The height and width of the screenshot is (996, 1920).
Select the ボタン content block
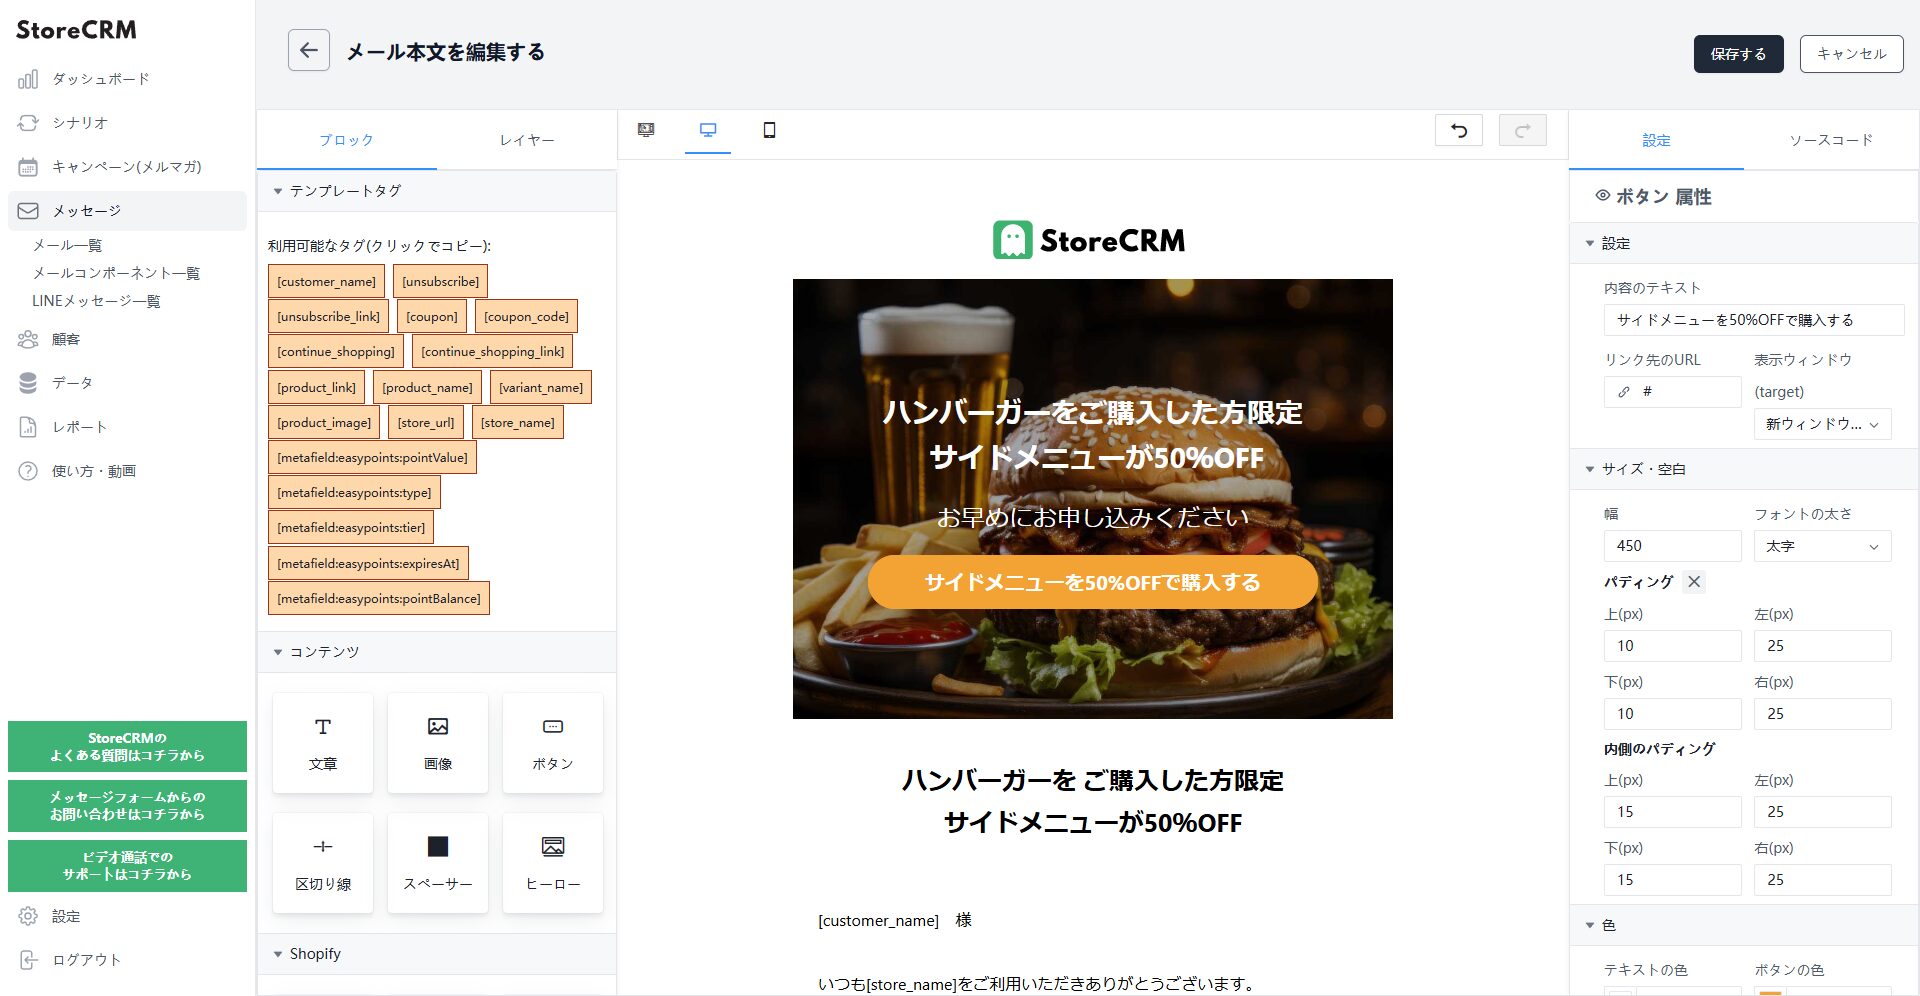click(x=553, y=743)
